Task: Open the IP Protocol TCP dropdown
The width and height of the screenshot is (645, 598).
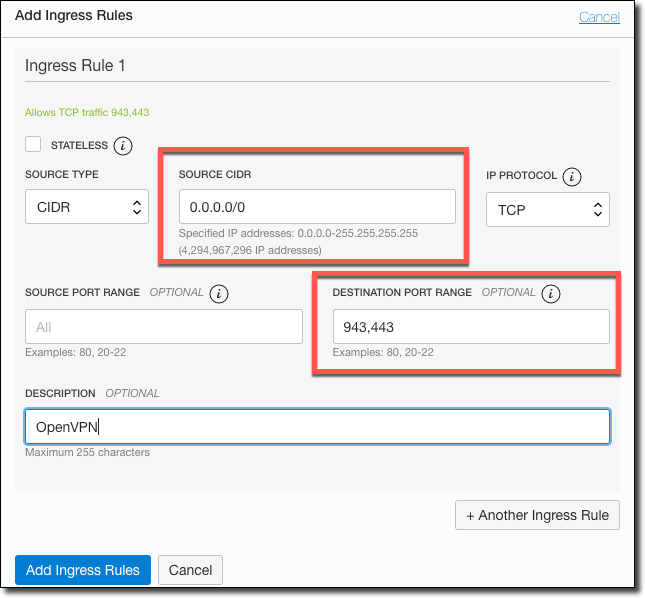Action: (547, 209)
